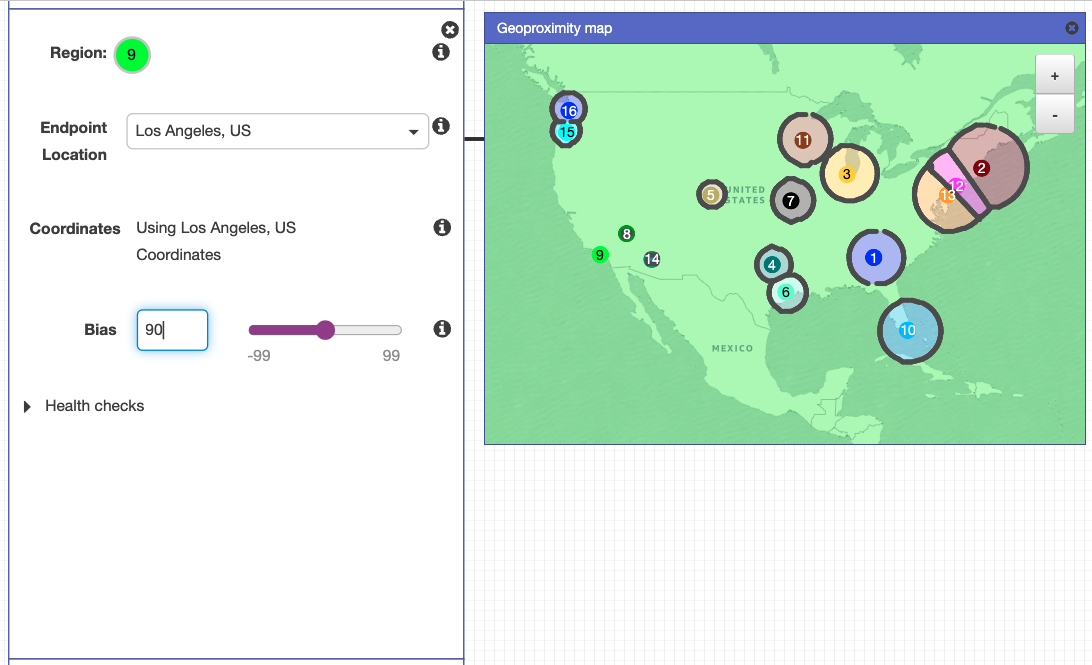Image resolution: width=1092 pixels, height=665 pixels.
Task: Select yellow marker 3 near the Great Lakes
Action: 847,173
